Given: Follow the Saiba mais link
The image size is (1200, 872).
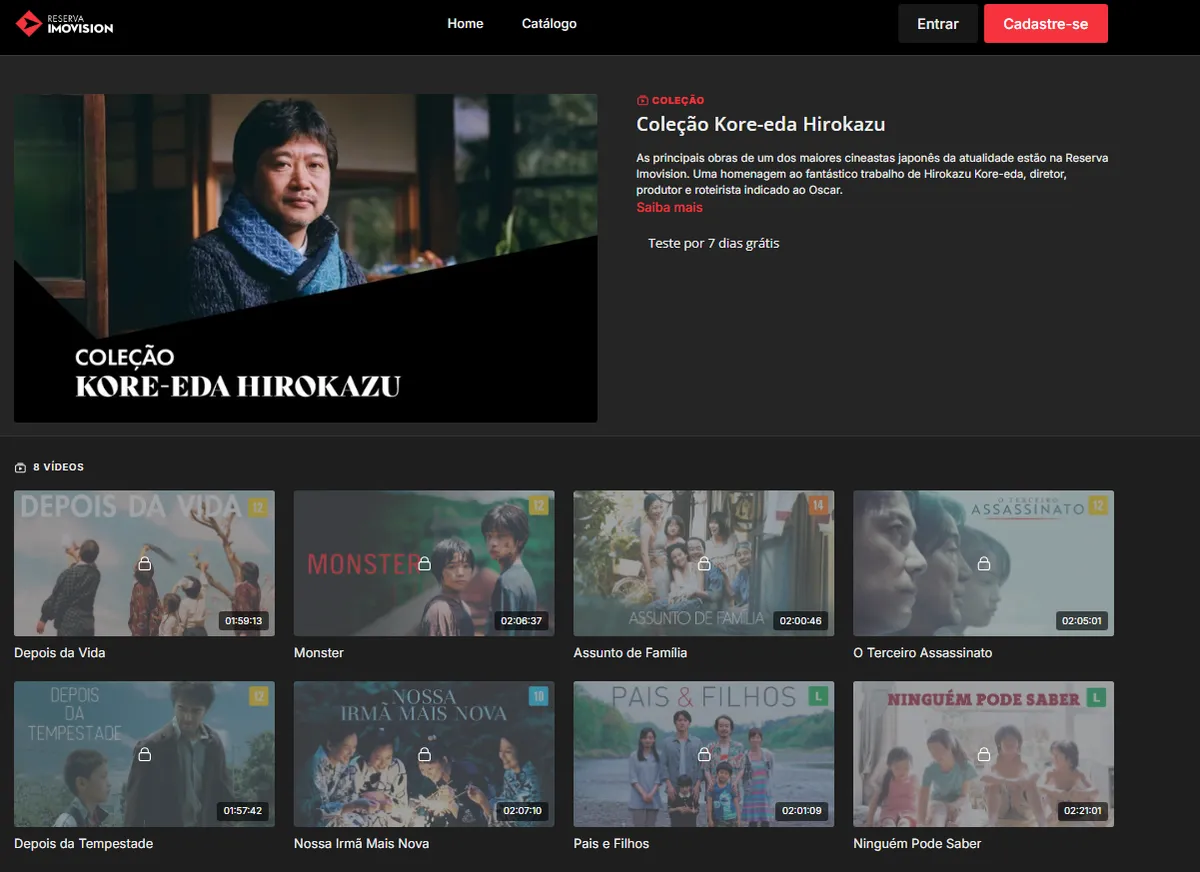Looking at the screenshot, I should point(669,208).
